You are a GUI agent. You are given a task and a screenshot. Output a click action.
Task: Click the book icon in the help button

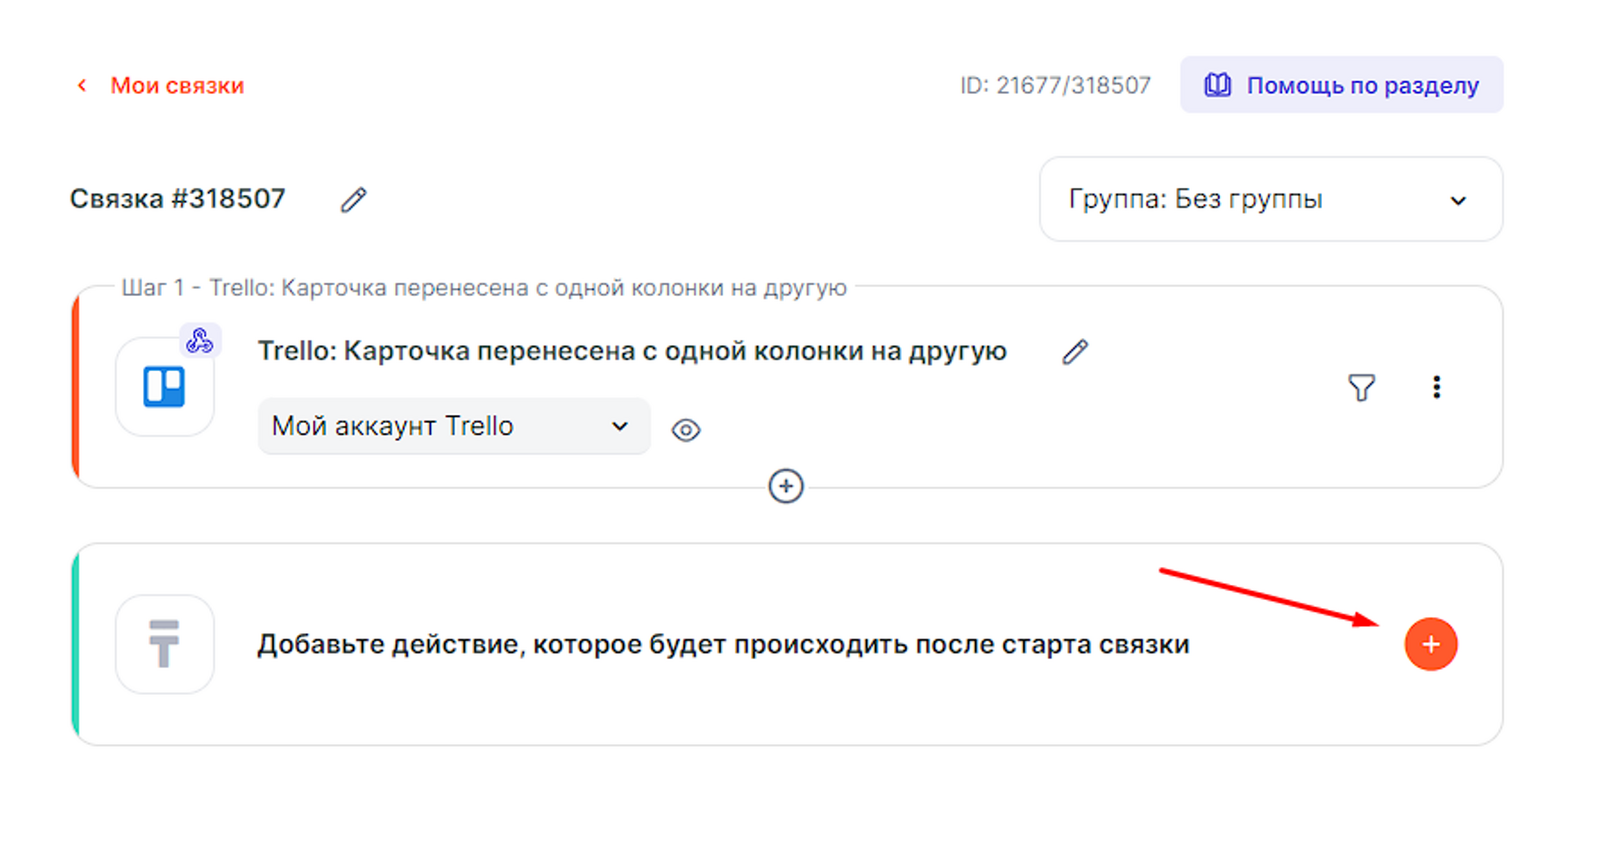1217,85
